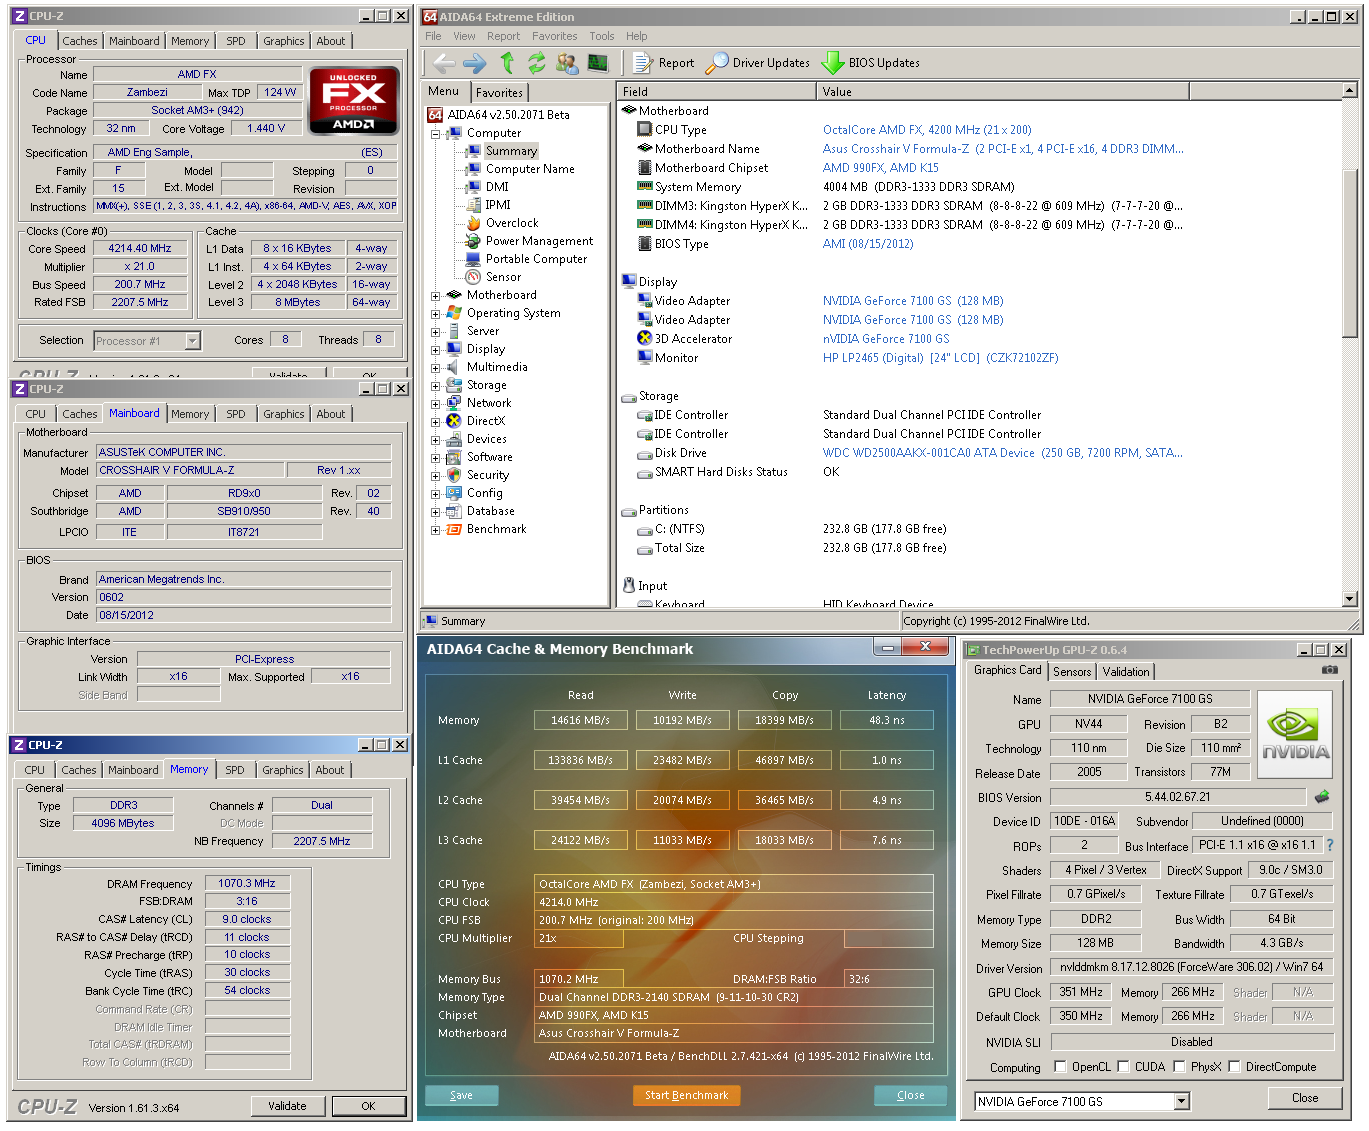Open the AMD 990FX, AMD K15 chipset link
The width and height of the screenshot is (1369, 1131).
(x=880, y=168)
